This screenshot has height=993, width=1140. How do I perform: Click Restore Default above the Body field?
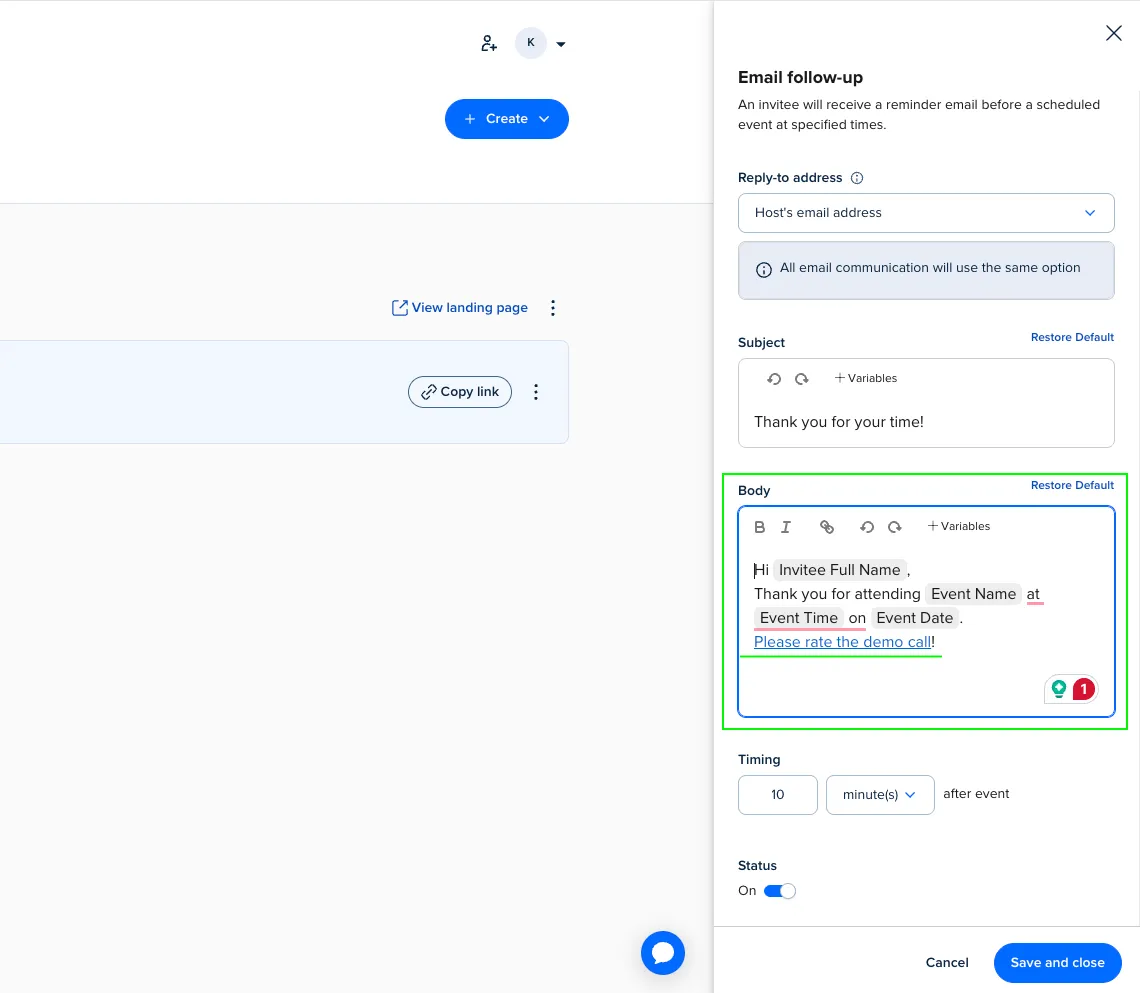[x=1072, y=485]
